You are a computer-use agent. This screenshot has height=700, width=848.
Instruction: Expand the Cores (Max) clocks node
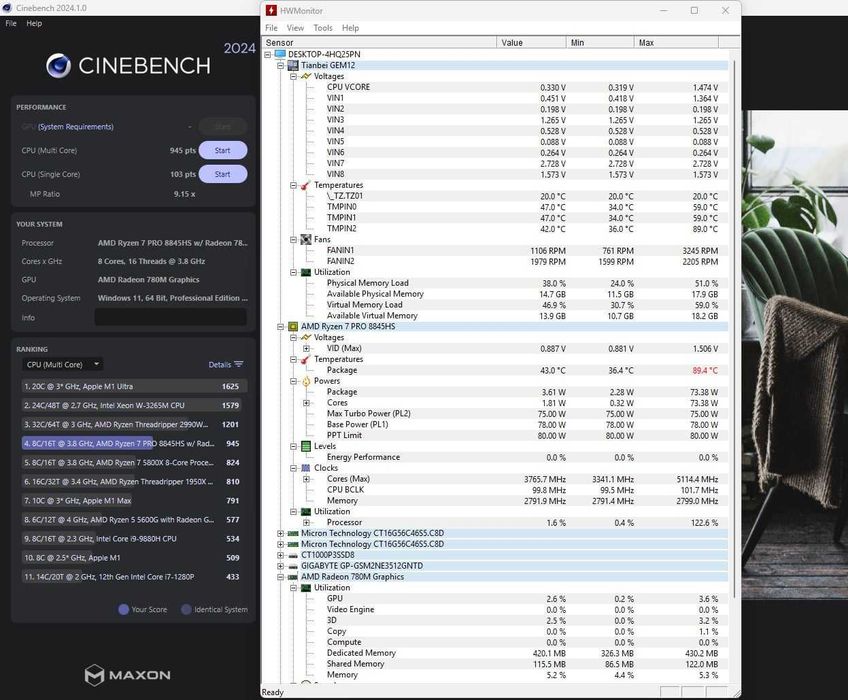click(x=306, y=479)
